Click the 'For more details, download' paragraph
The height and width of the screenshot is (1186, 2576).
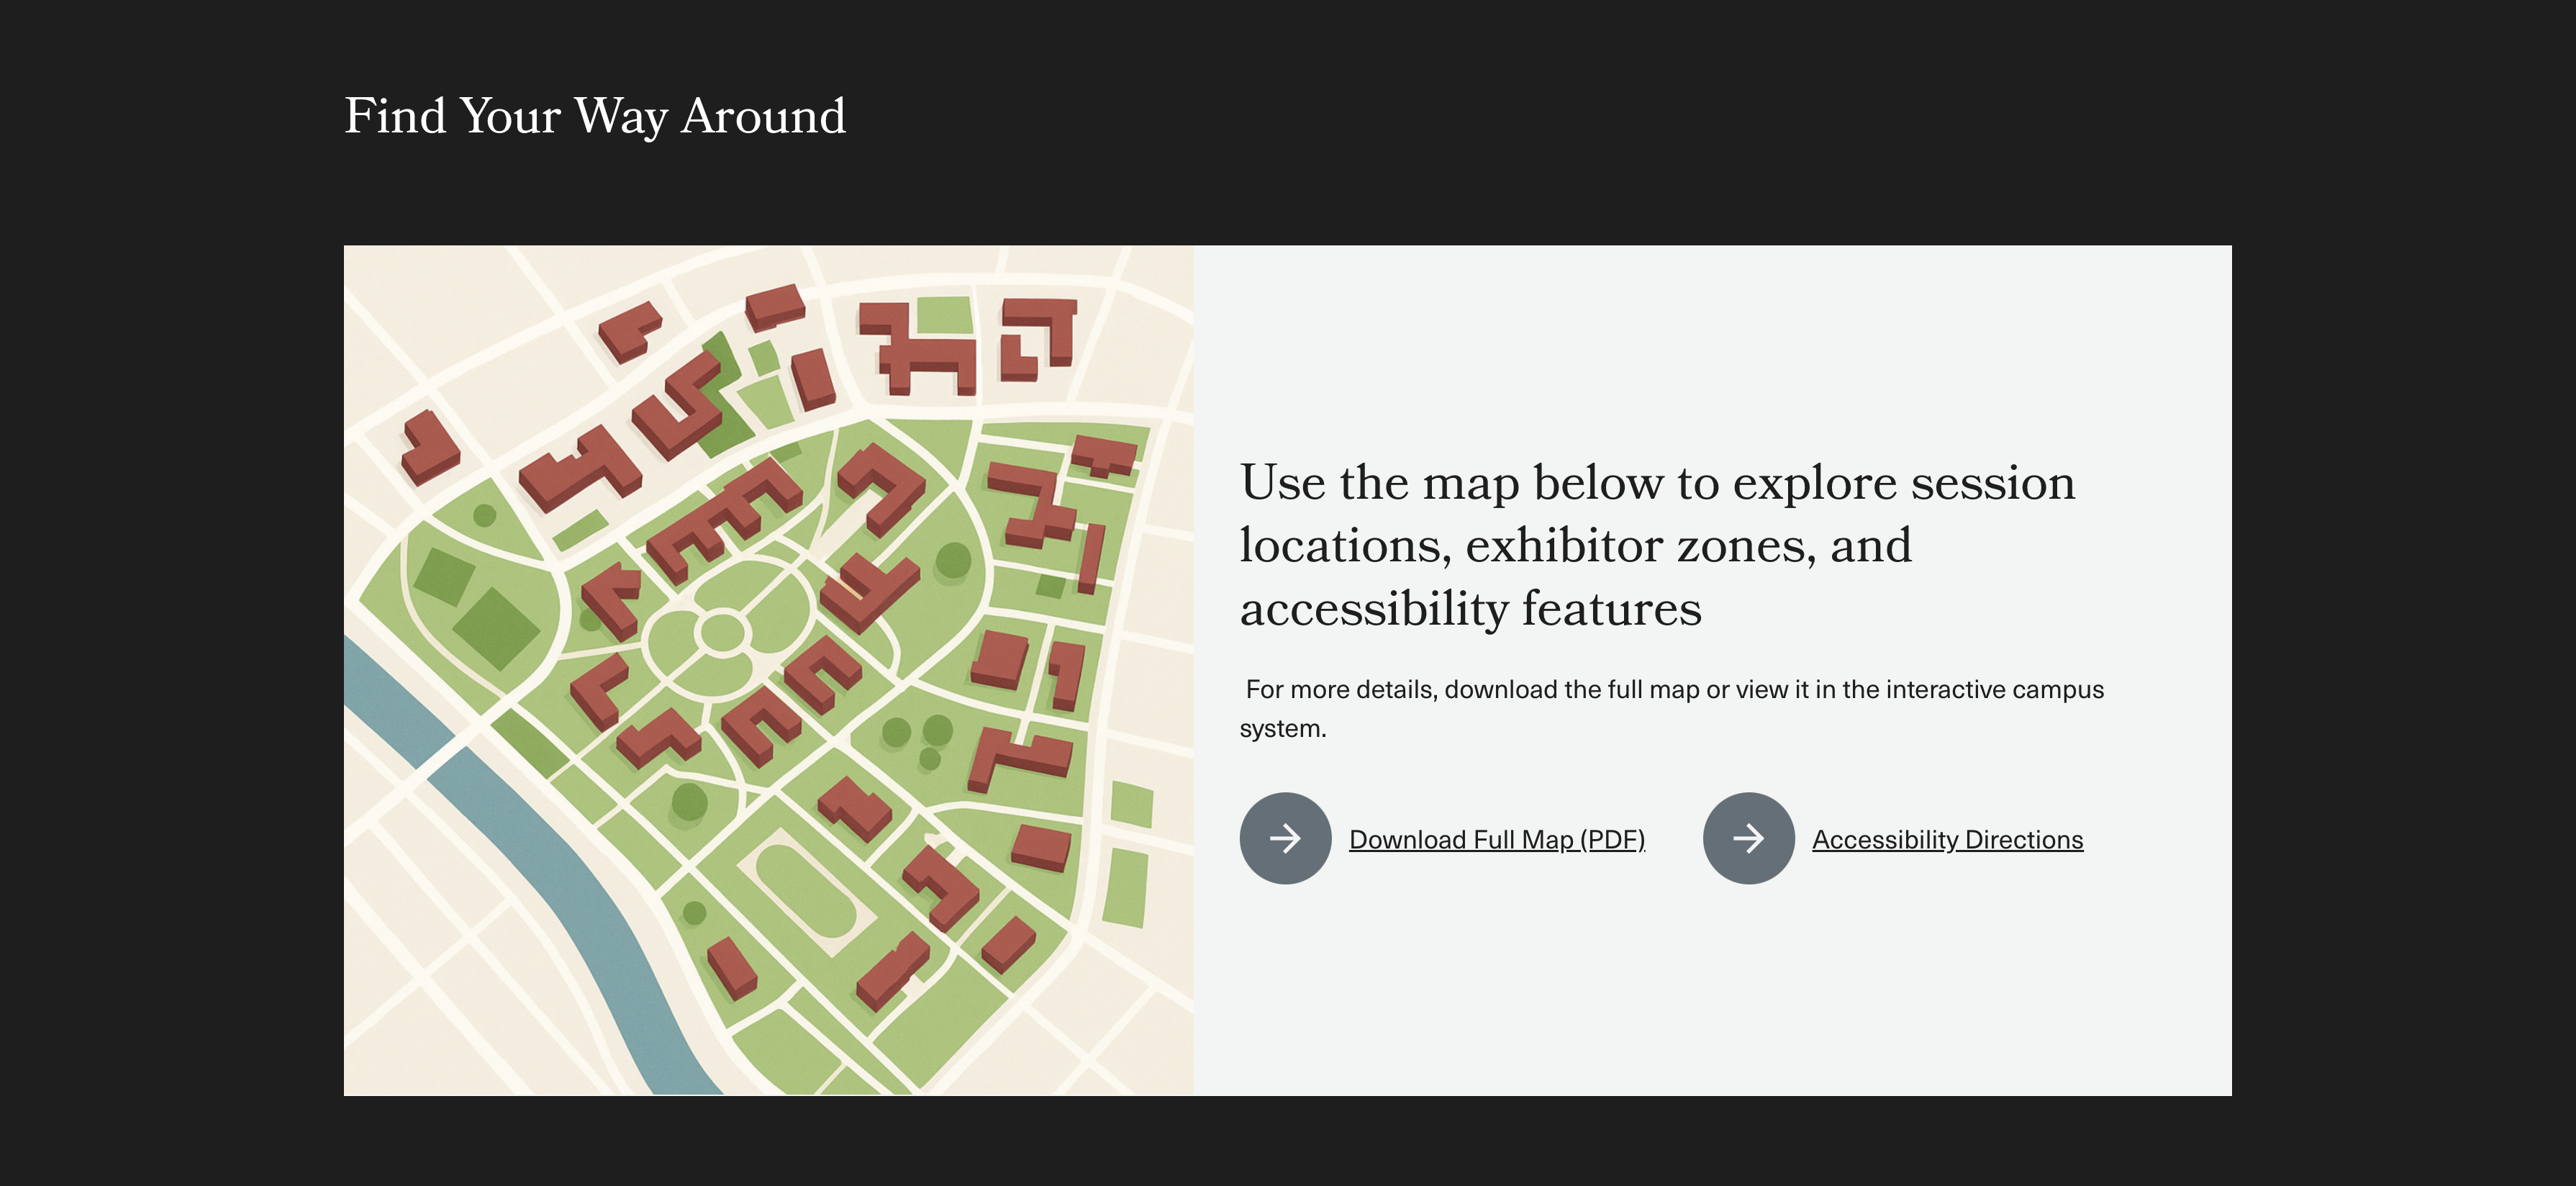coord(1671,708)
